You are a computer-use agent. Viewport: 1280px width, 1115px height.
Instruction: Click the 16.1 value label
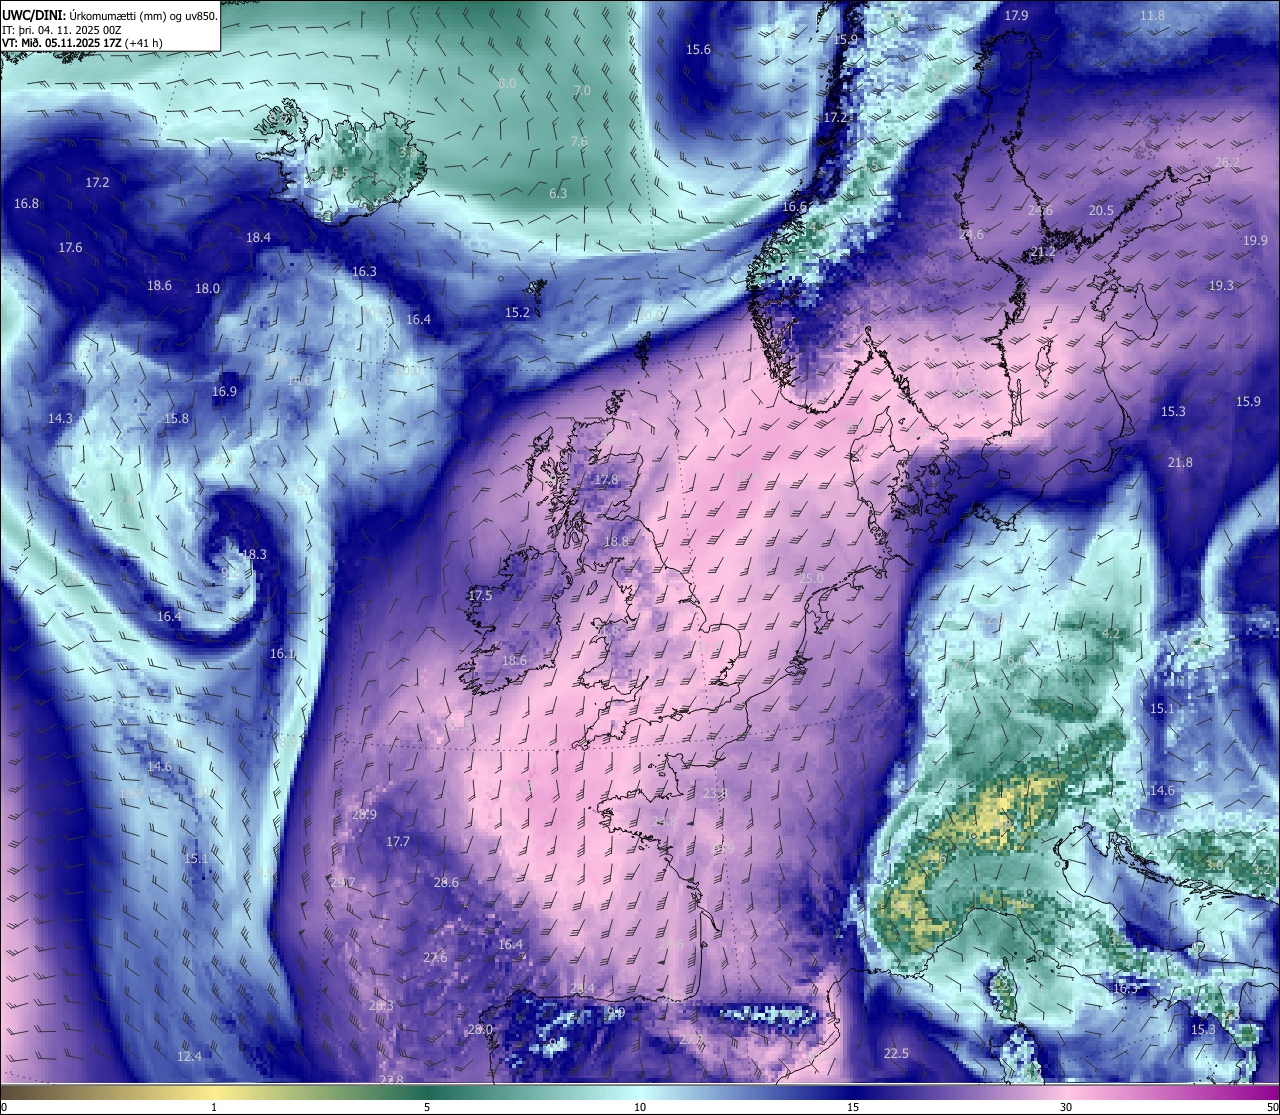283,653
